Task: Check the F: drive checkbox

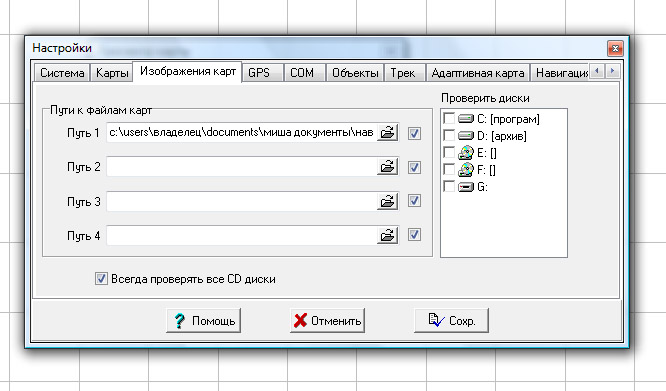Action: (x=449, y=169)
